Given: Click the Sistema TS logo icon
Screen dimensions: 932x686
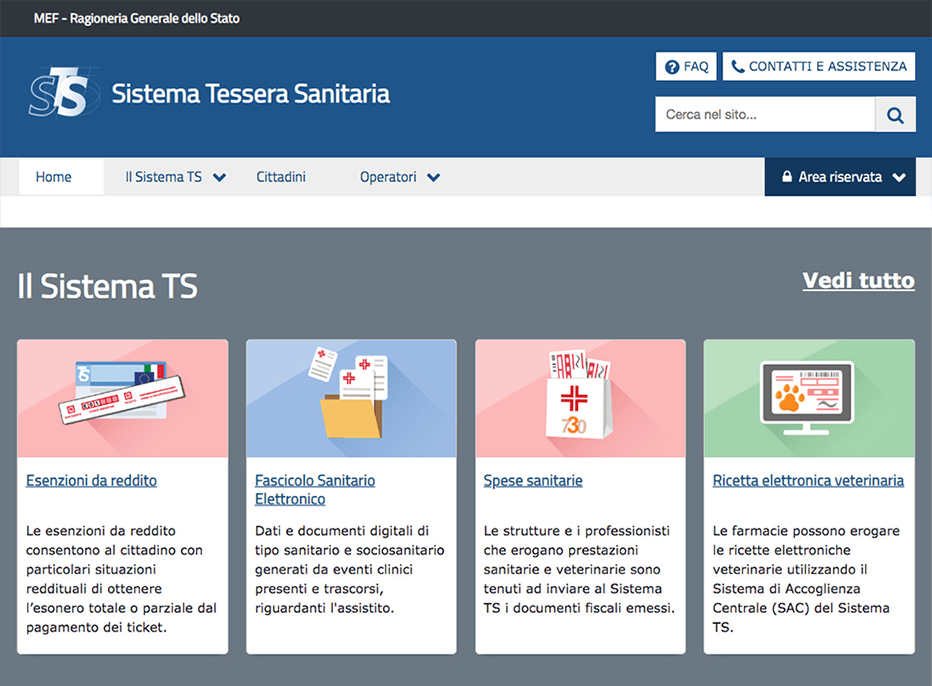Looking at the screenshot, I should (x=63, y=93).
